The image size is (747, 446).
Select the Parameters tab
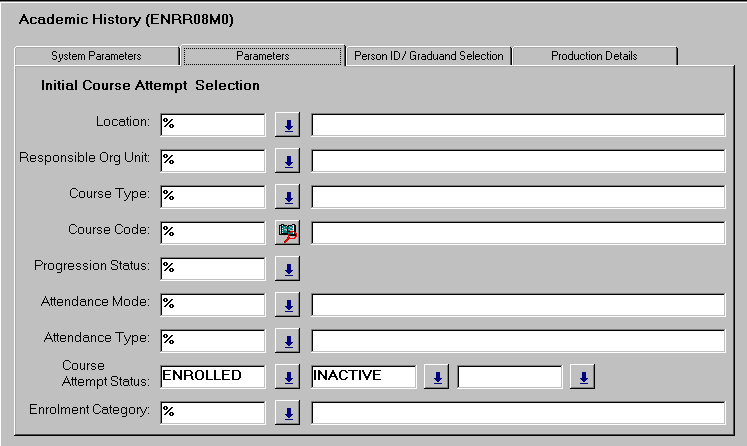[x=263, y=56]
